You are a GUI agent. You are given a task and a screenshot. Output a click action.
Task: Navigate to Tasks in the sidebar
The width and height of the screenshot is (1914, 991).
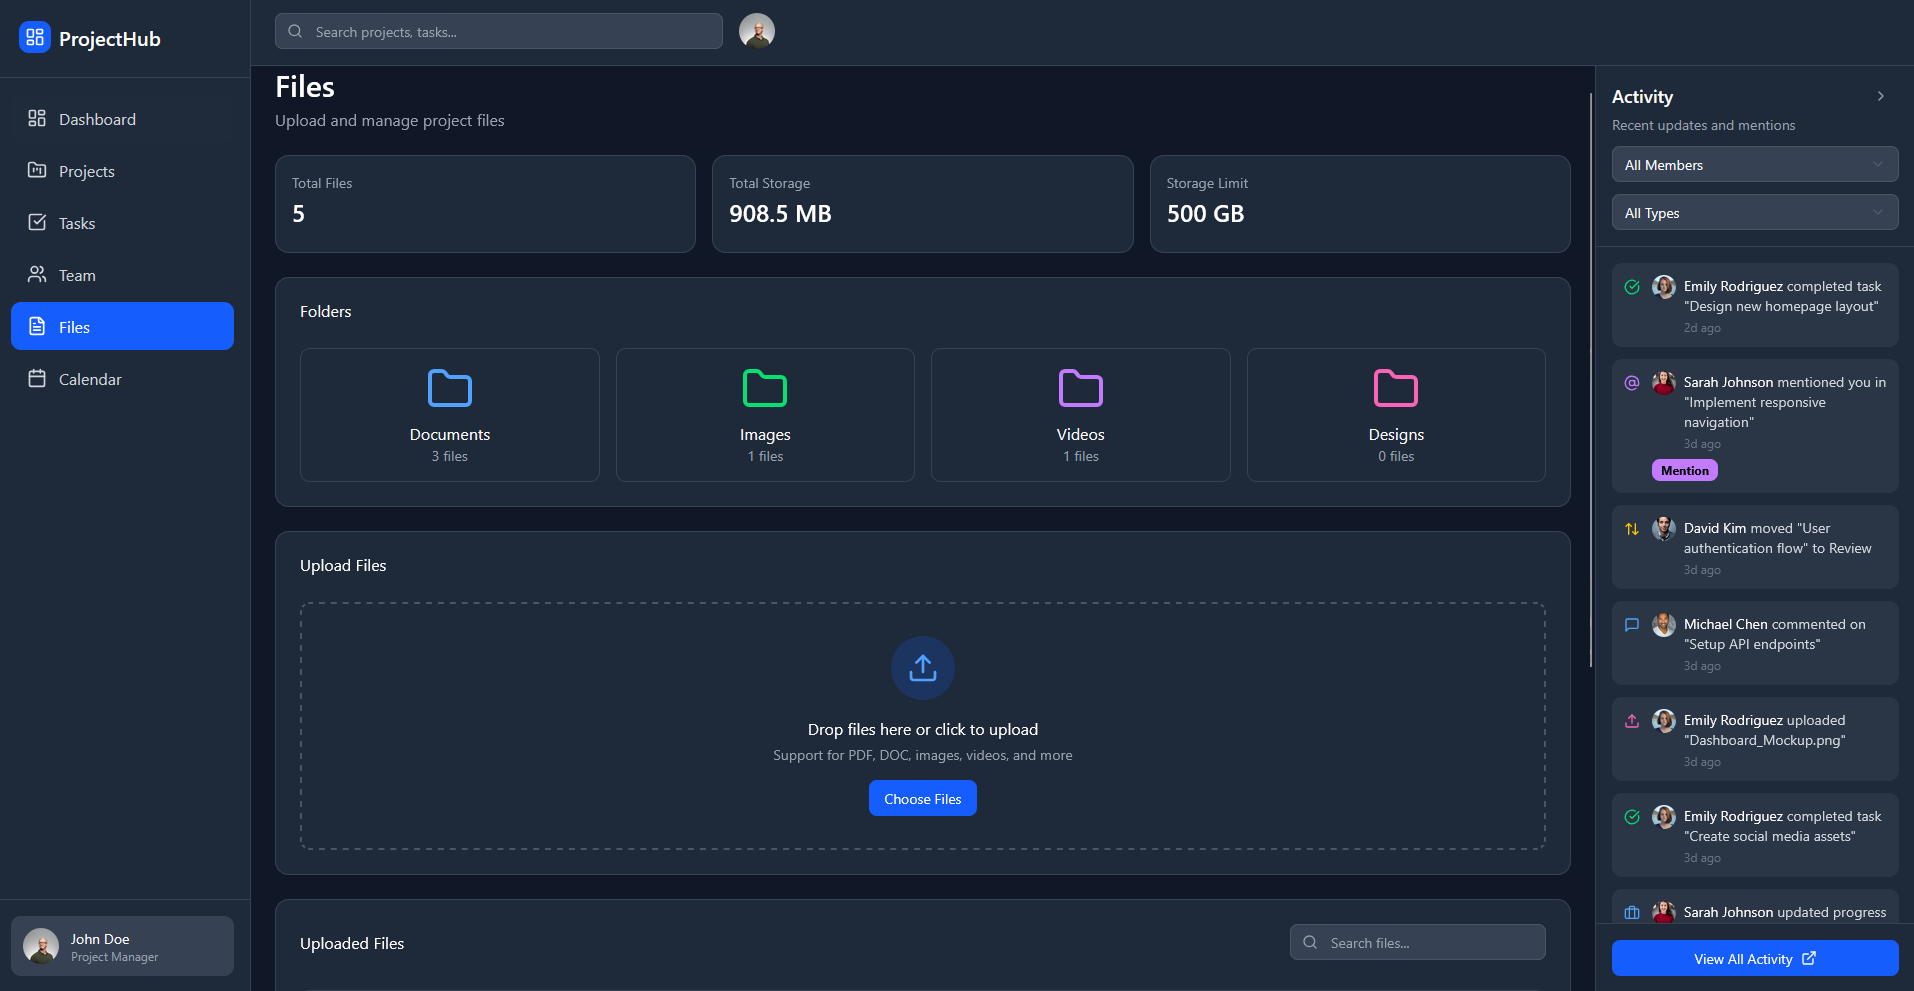pos(77,223)
